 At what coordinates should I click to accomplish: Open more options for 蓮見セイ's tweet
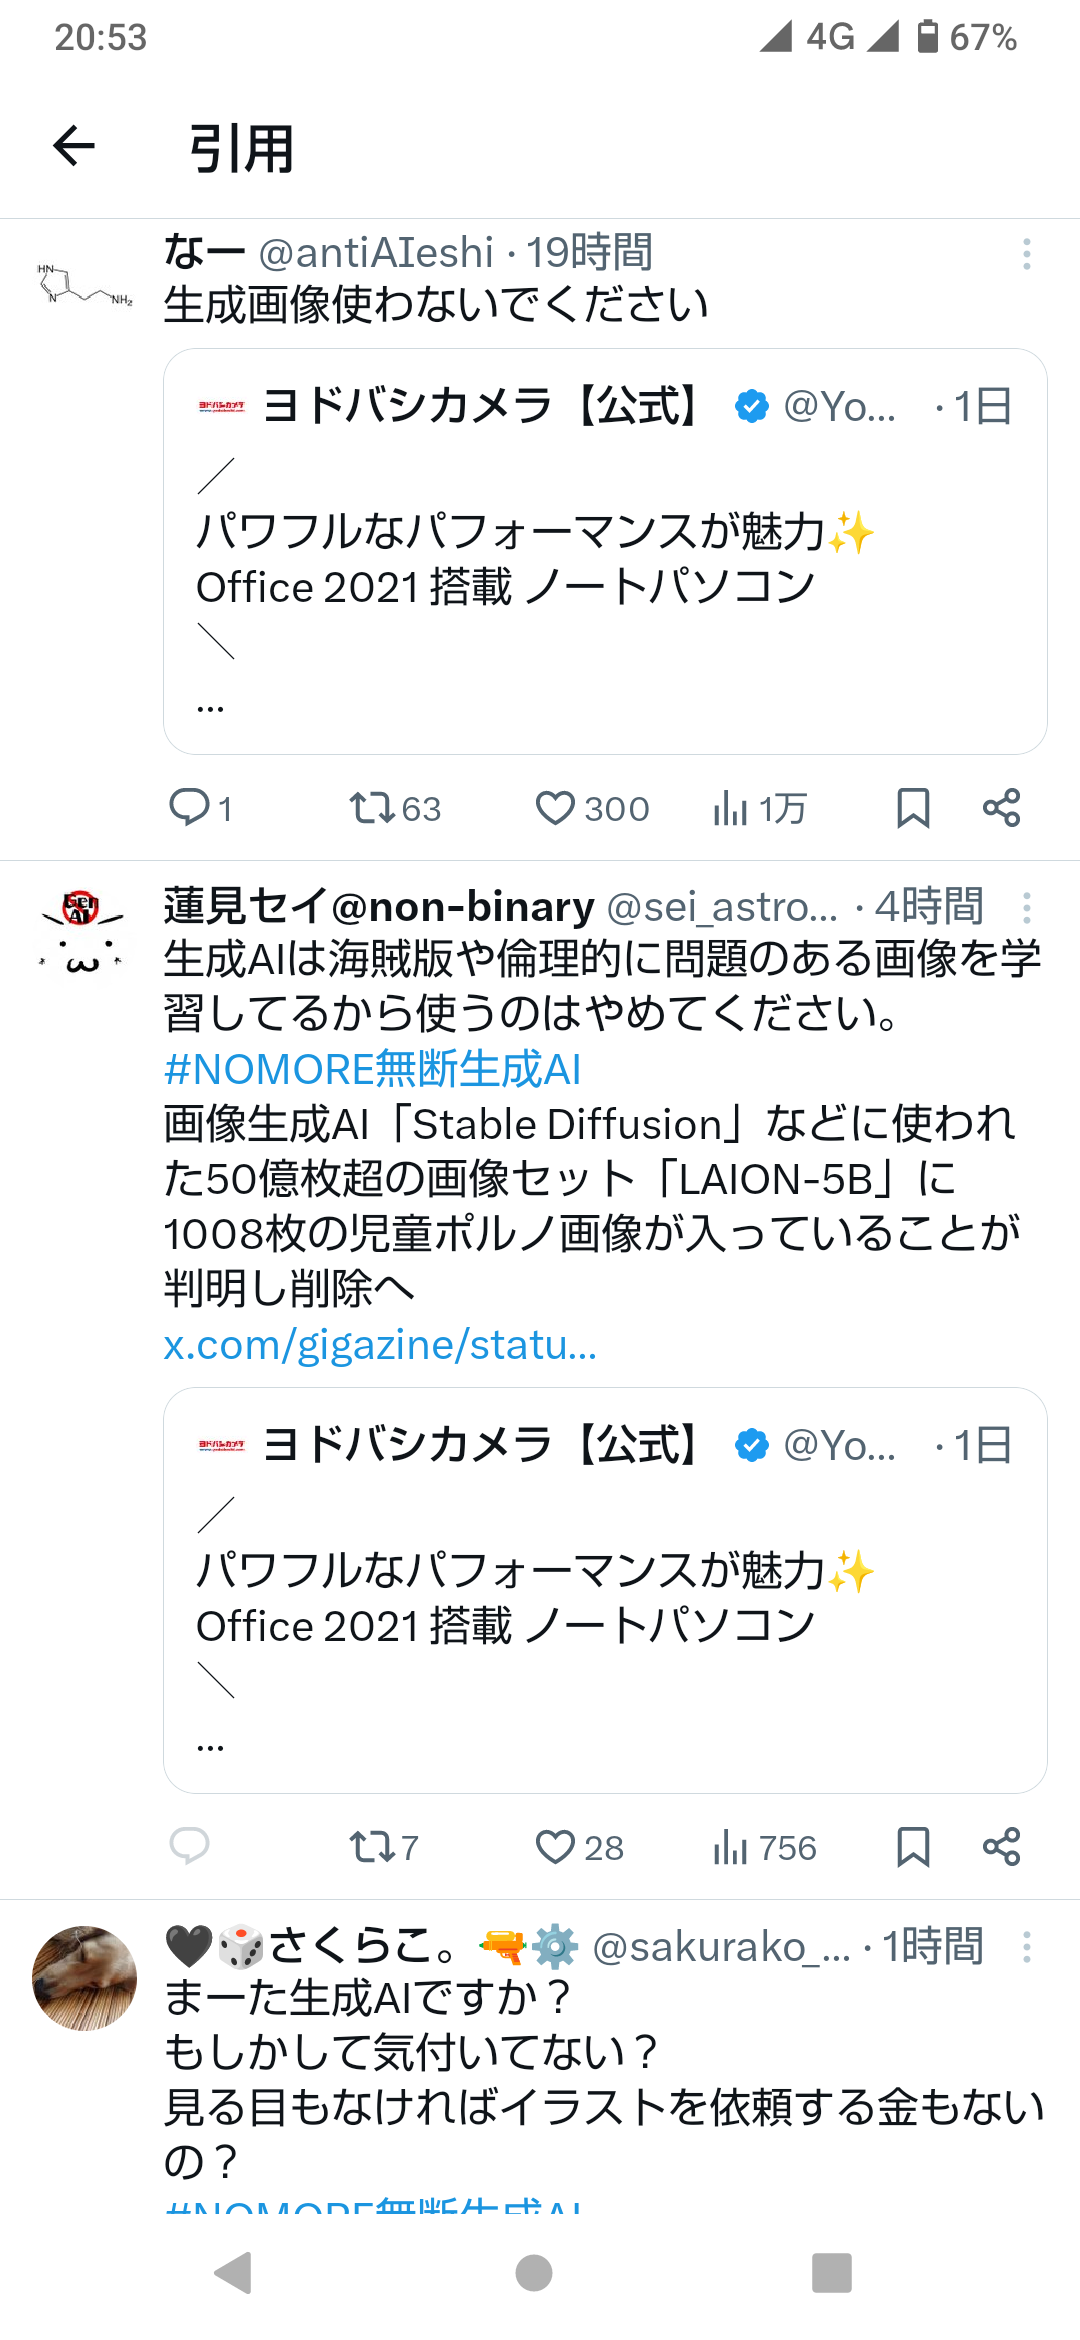pyautogui.click(x=1026, y=907)
